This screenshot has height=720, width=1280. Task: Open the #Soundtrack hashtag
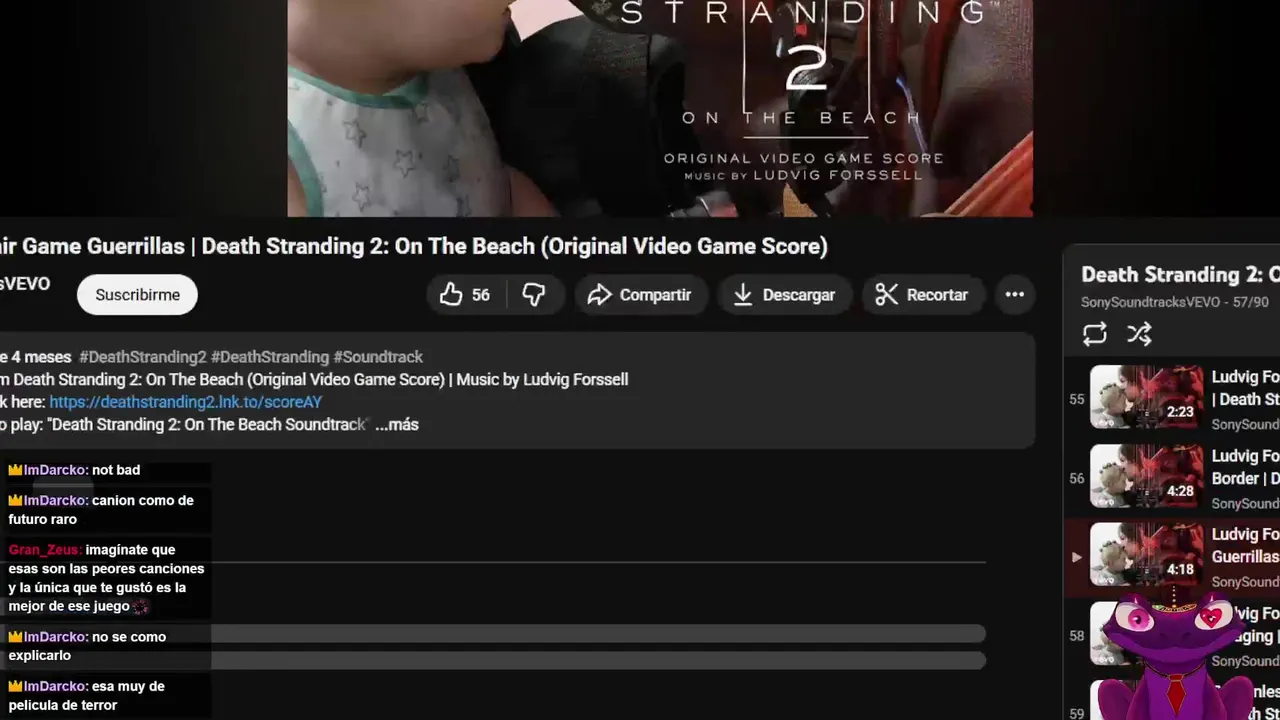point(378,357)
